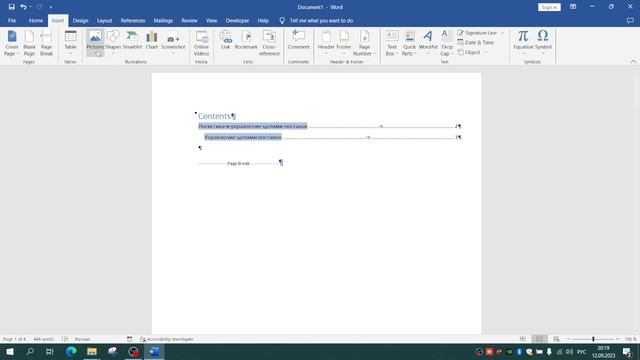Open the Cover Page gallery

pyautogui.click(x=11, y=43)
